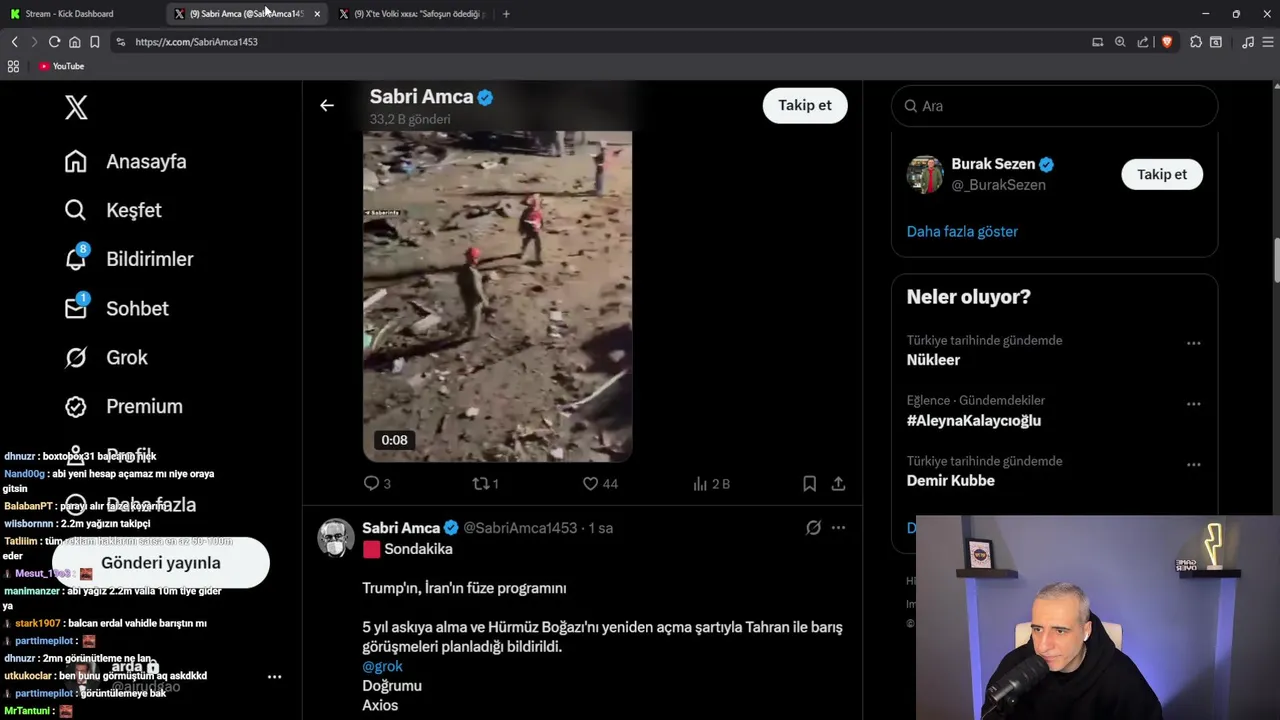
Task: Bookmark the video post
Action: tap(809, 483)
